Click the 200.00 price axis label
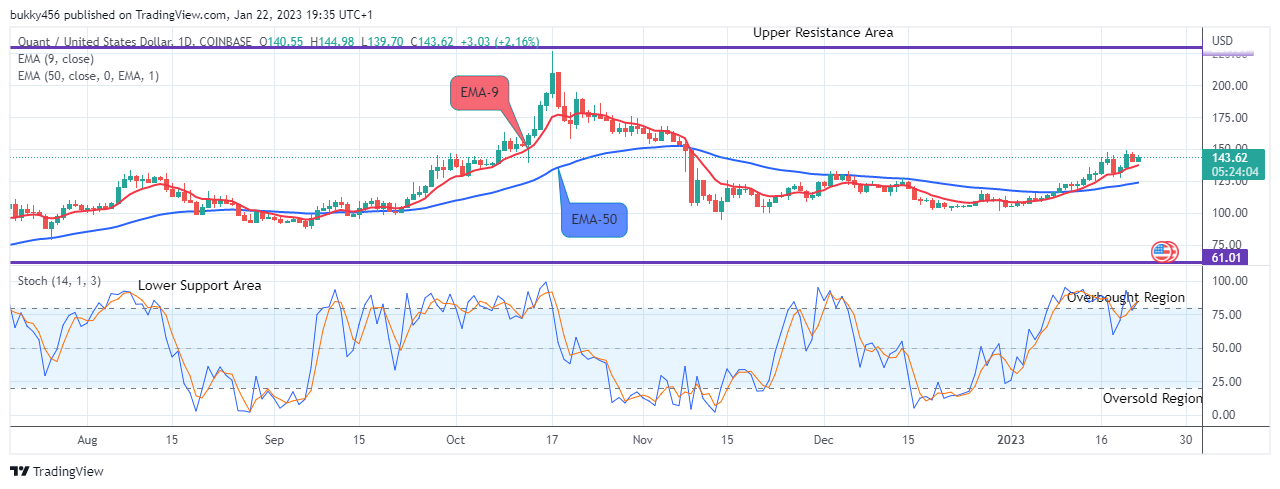Image resolution: width=1280 pixels, height=489 pixels. pyautogui.click(x=1228, y=86)
